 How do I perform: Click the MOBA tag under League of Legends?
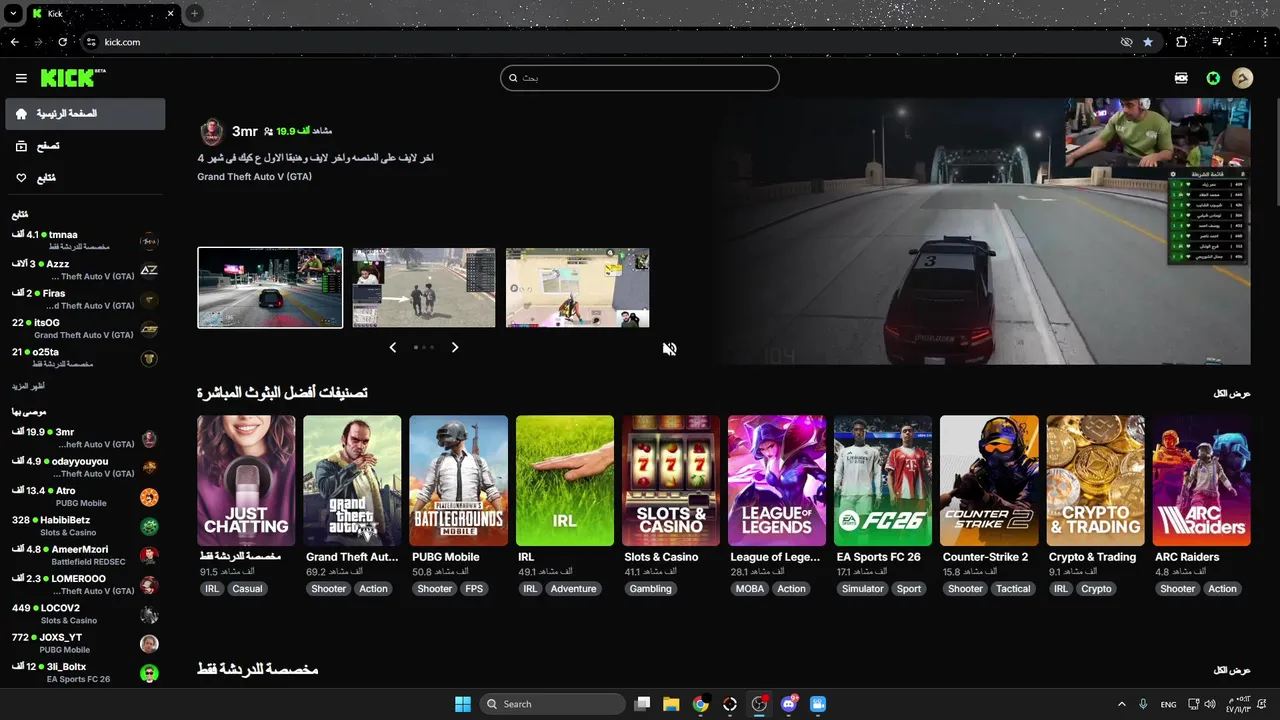[x=750, y=589]
